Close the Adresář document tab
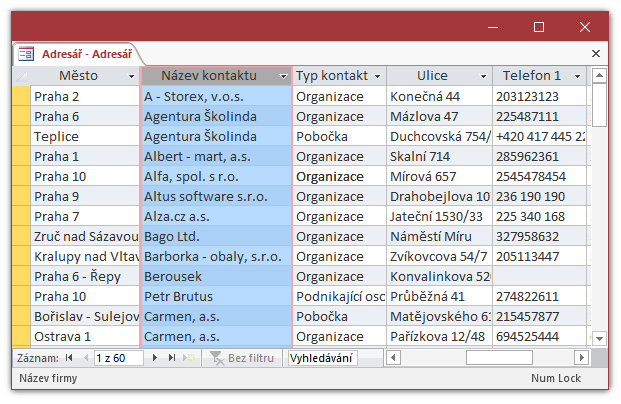Viewport: 621px width, 404px height. pyautogui.click(x=596, y=53)
